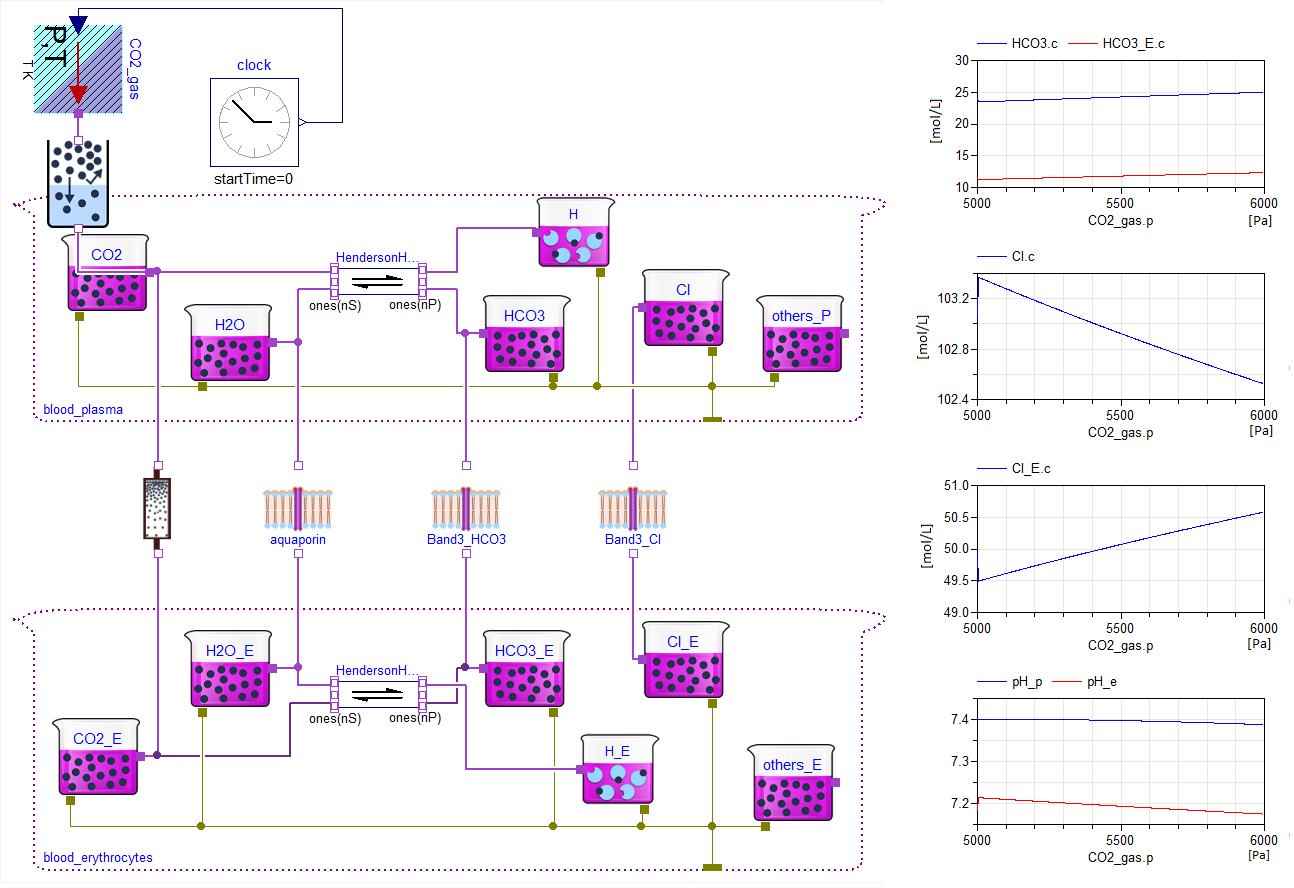
Task: Click the blood_erythrocytes compartment label
Action: [x=98, y=858]
